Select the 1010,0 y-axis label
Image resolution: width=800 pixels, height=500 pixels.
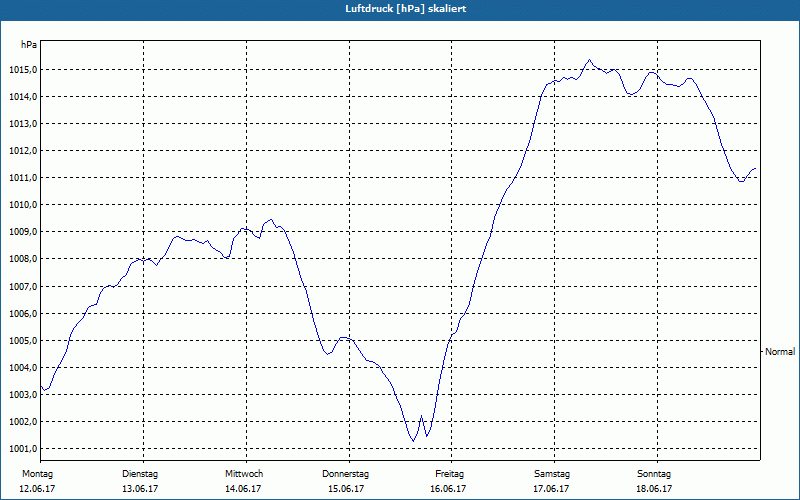click(23, 205)
